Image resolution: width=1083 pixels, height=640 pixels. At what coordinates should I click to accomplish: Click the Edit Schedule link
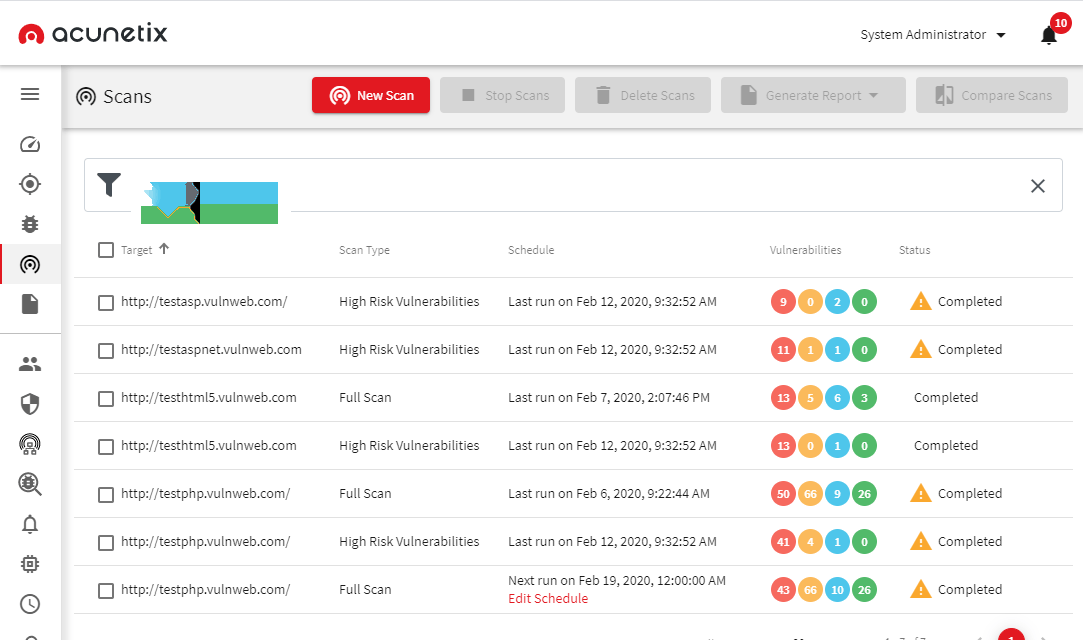point(548,599)
